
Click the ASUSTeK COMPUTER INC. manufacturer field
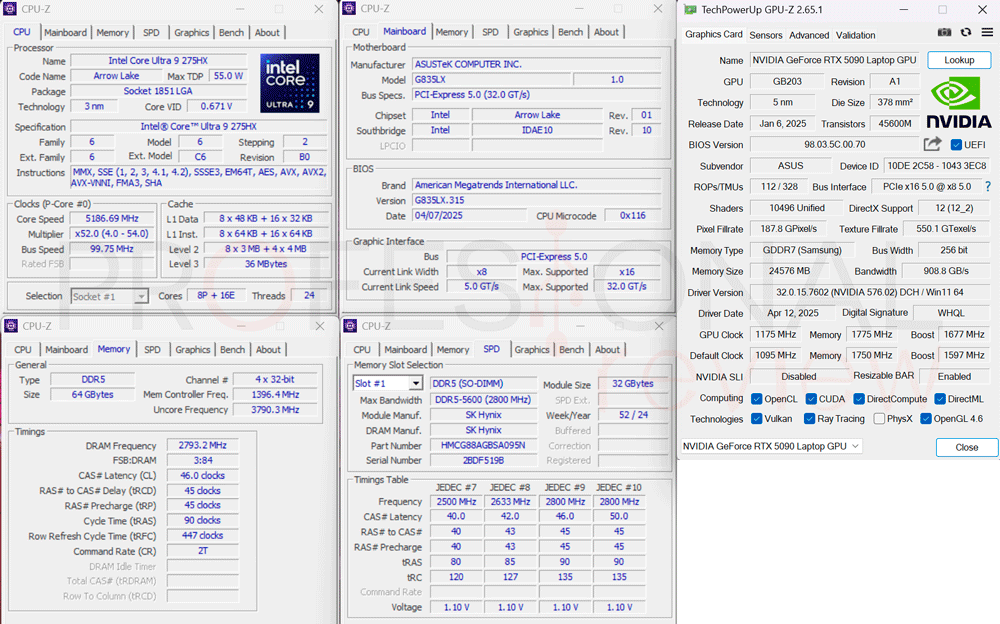(536, 64)
